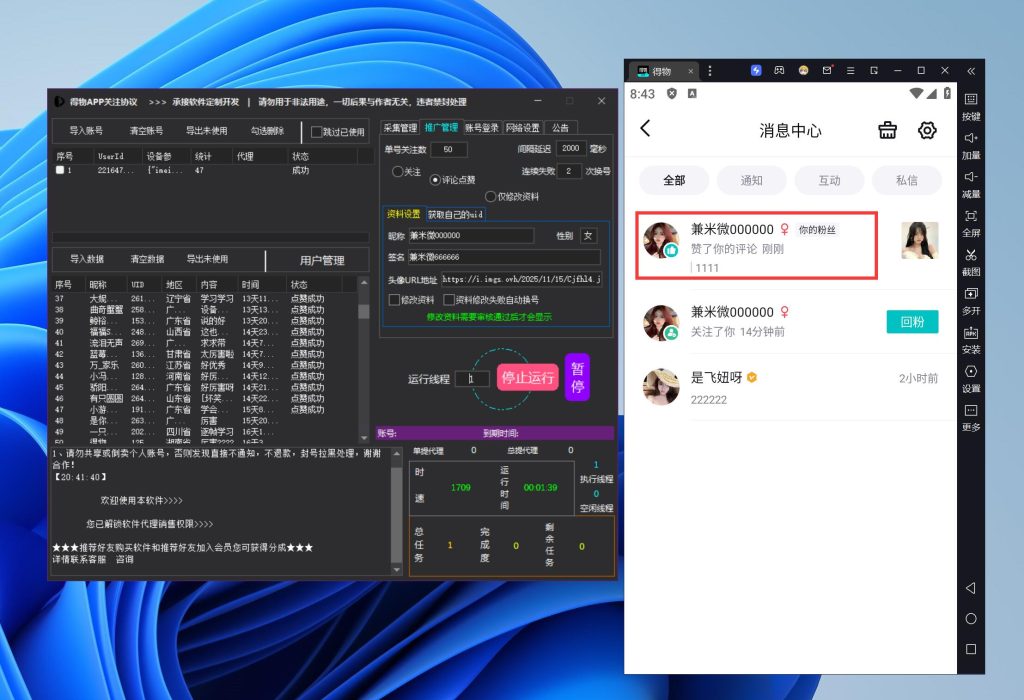This screenshot has height=700, width=1024.
Task: Click the 安装 APK install icon
Action: 970,333
